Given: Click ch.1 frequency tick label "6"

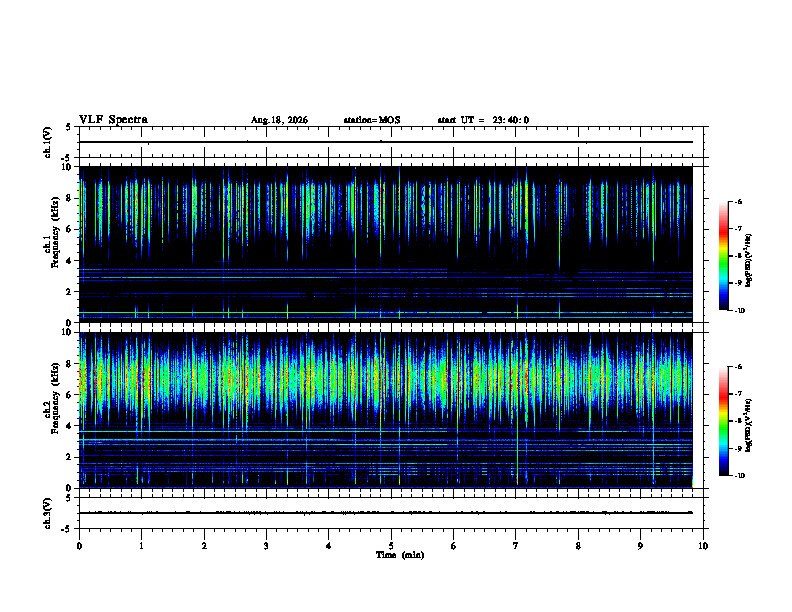Looking at the screenshot, I should tap(70, 229).
